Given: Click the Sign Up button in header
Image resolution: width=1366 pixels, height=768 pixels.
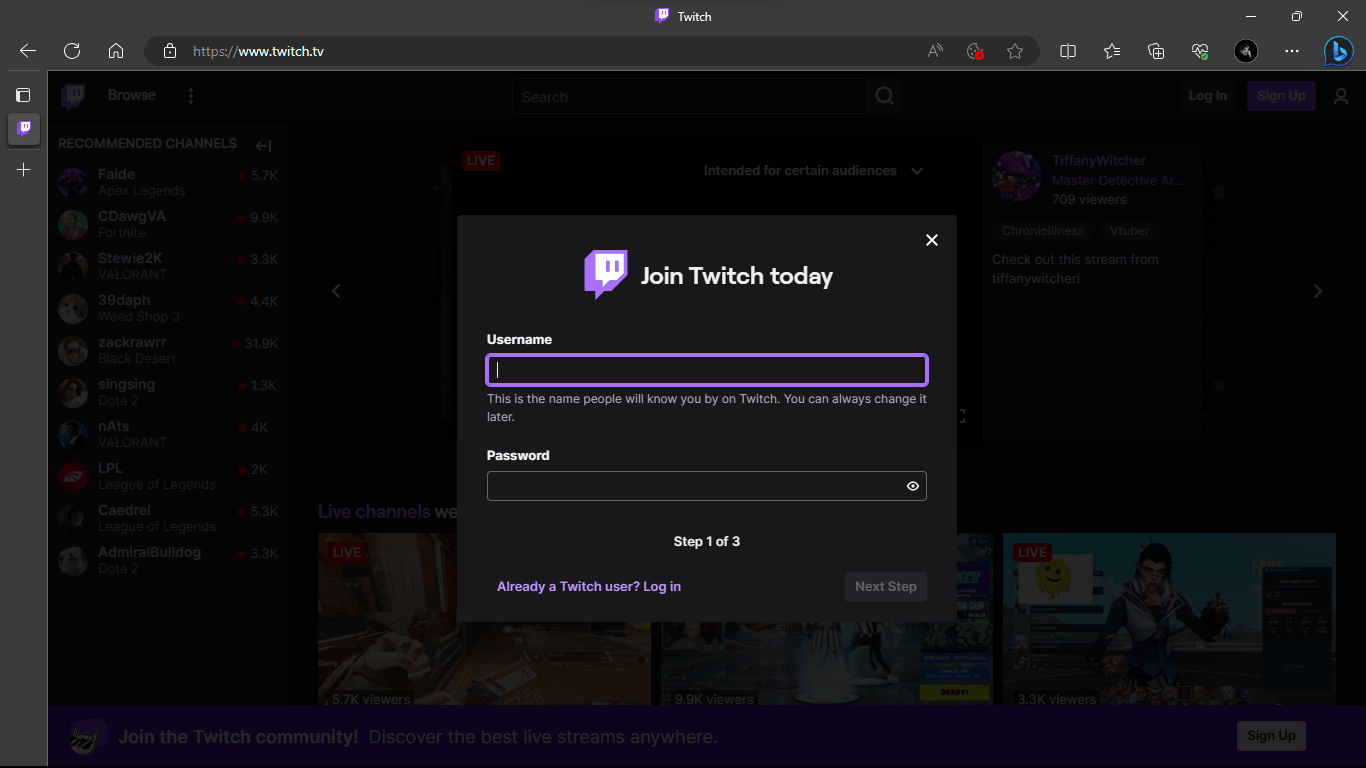Looking at the screenshot, I should click(x=1281, y=96).
